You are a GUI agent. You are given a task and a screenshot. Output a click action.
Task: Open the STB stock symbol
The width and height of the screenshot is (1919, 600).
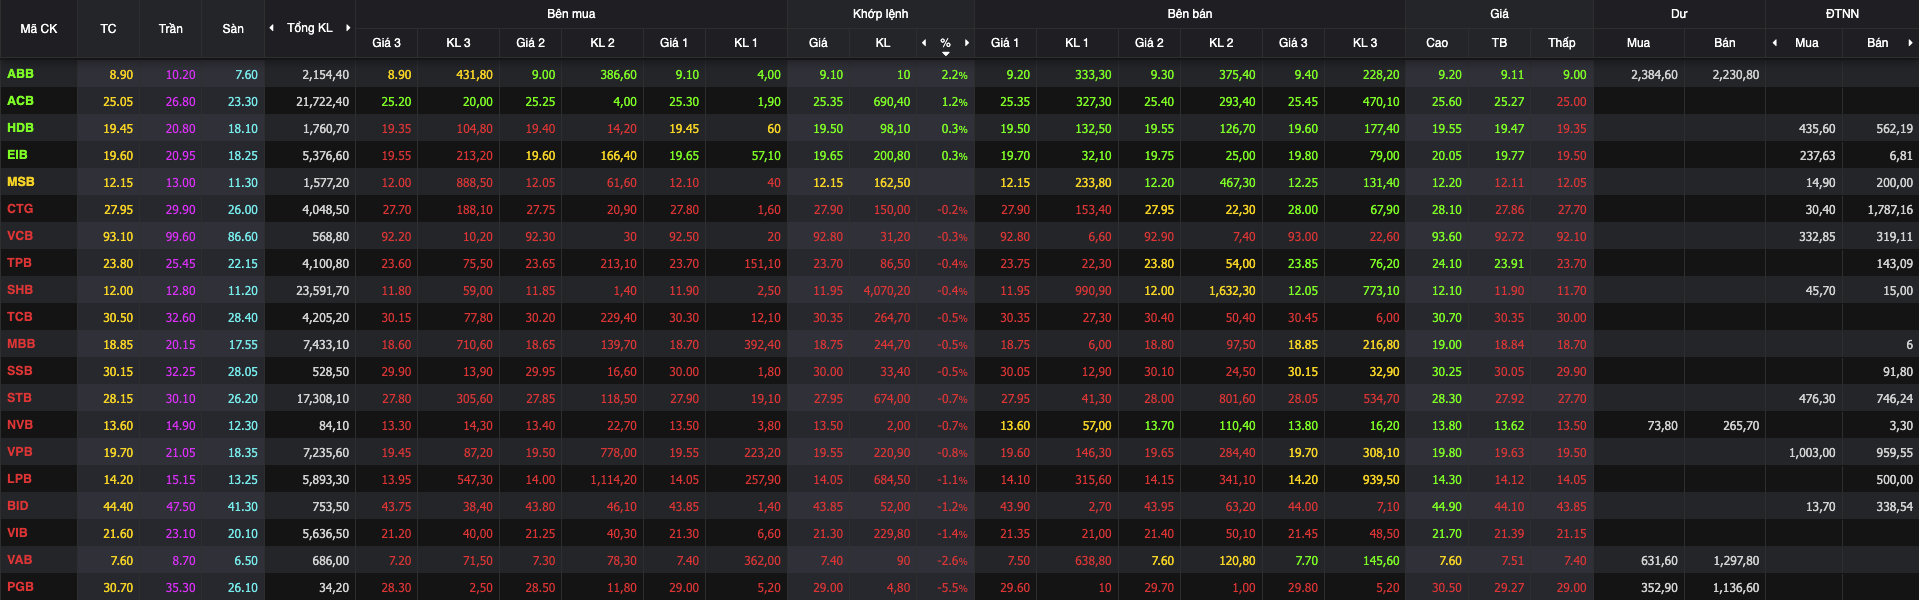[19, 398]
